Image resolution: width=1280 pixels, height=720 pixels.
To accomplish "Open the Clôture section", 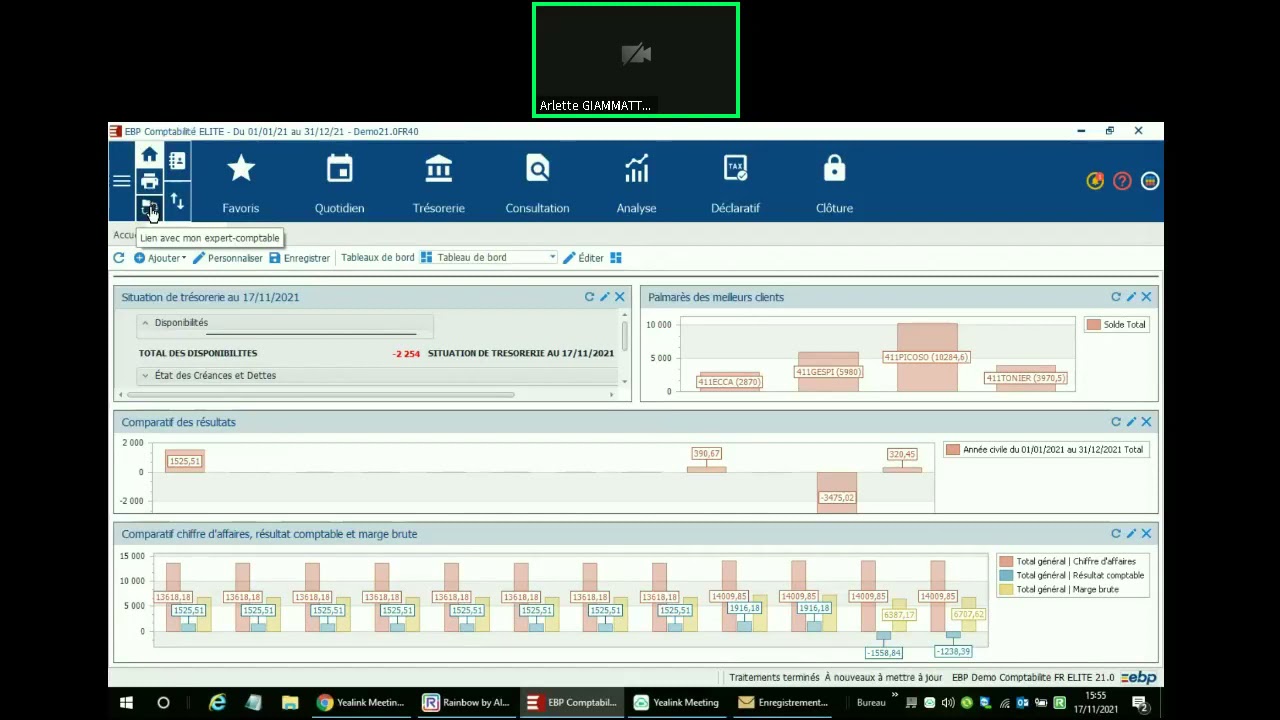I will [834, 184].
